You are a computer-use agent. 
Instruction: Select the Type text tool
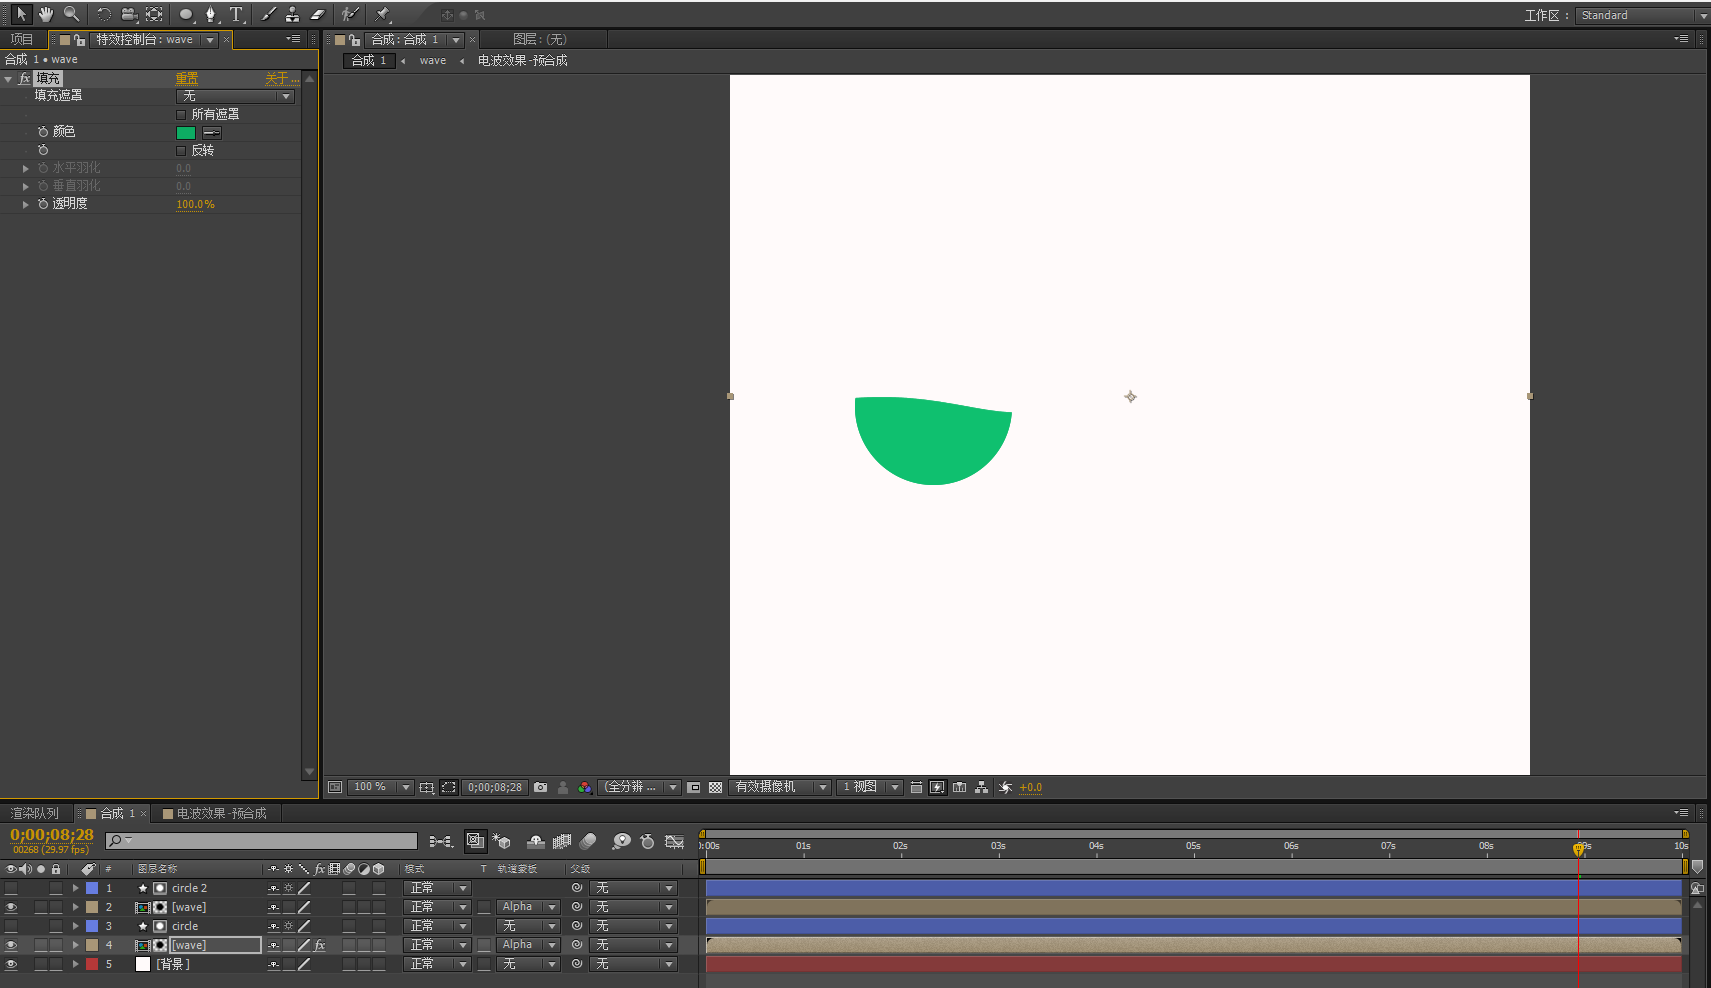[236, 14]
